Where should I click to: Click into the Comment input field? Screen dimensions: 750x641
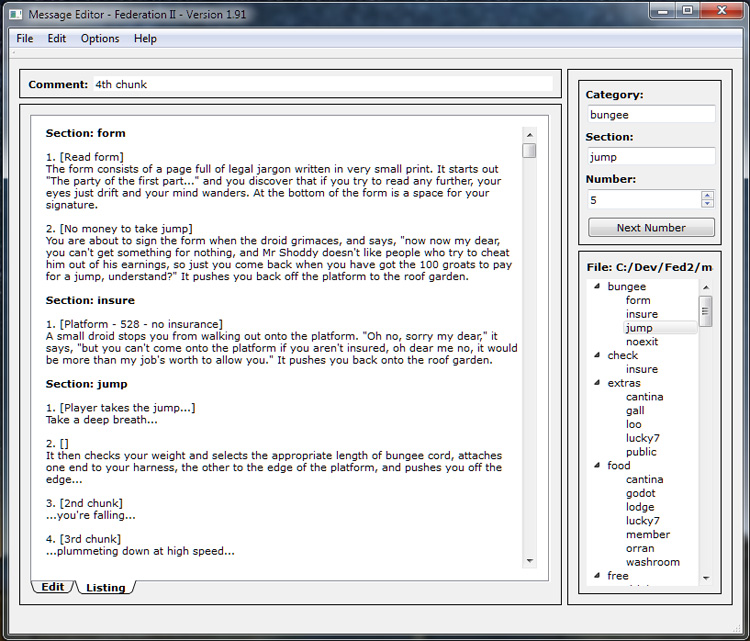[323, 84]
